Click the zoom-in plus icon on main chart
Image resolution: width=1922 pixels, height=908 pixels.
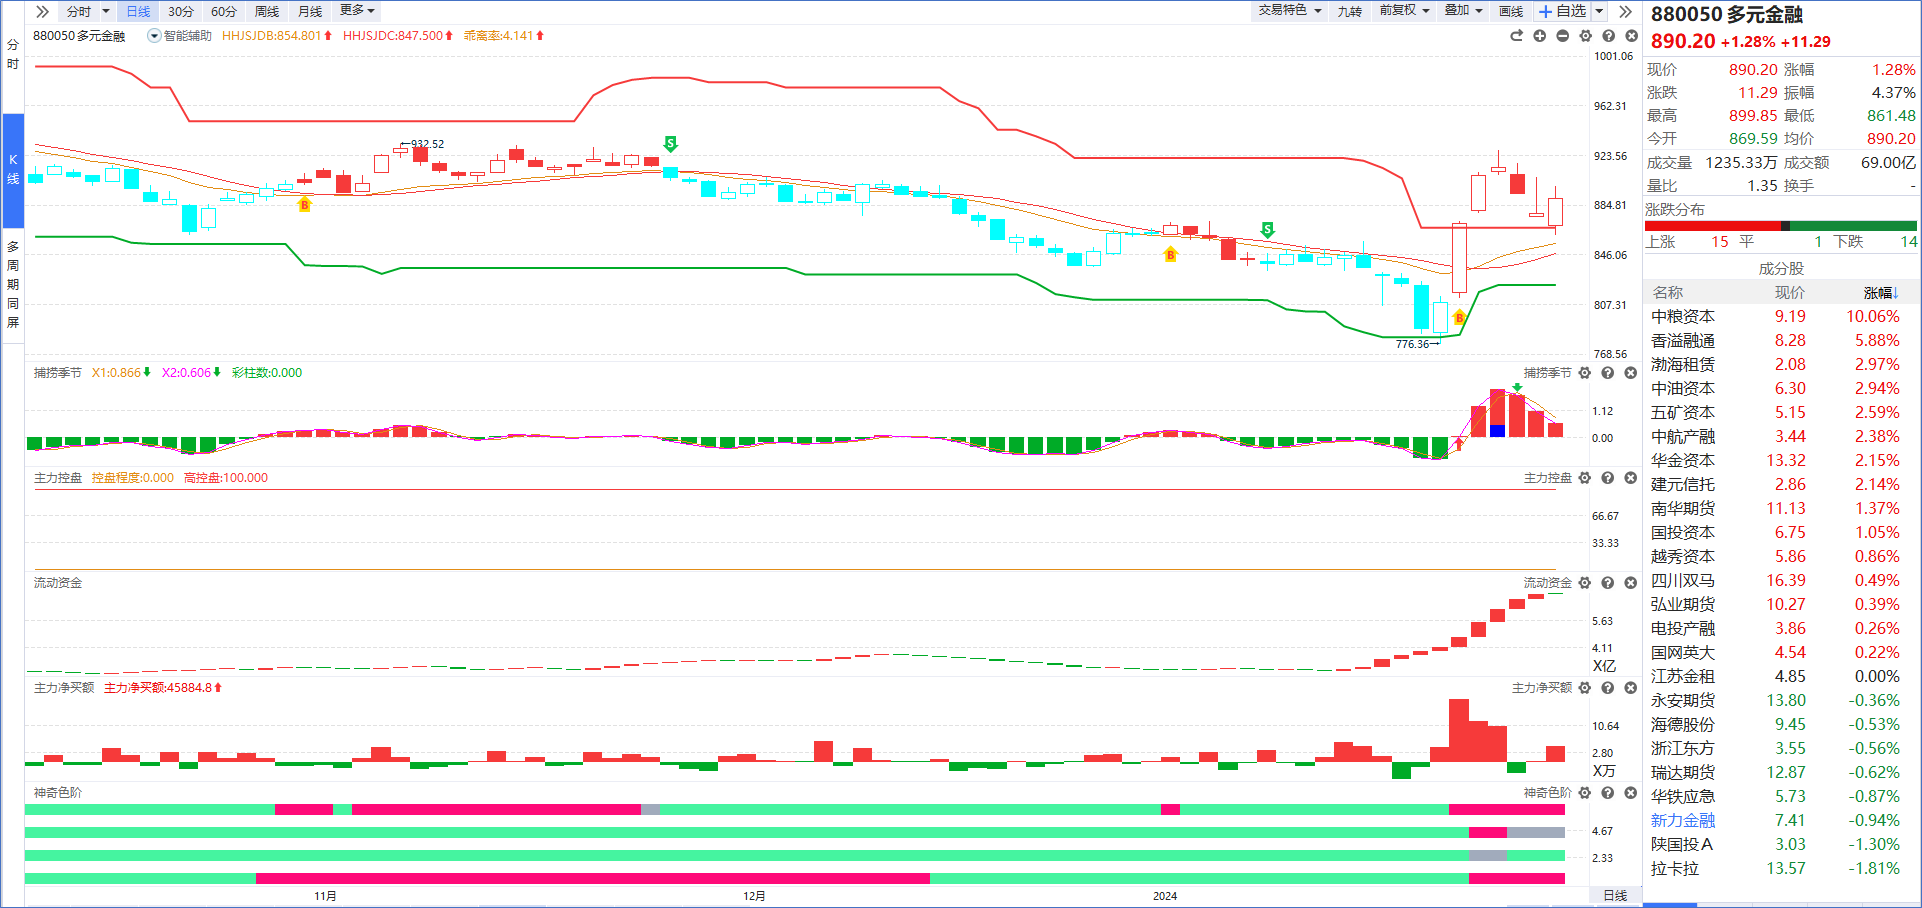coord(1540,36)
